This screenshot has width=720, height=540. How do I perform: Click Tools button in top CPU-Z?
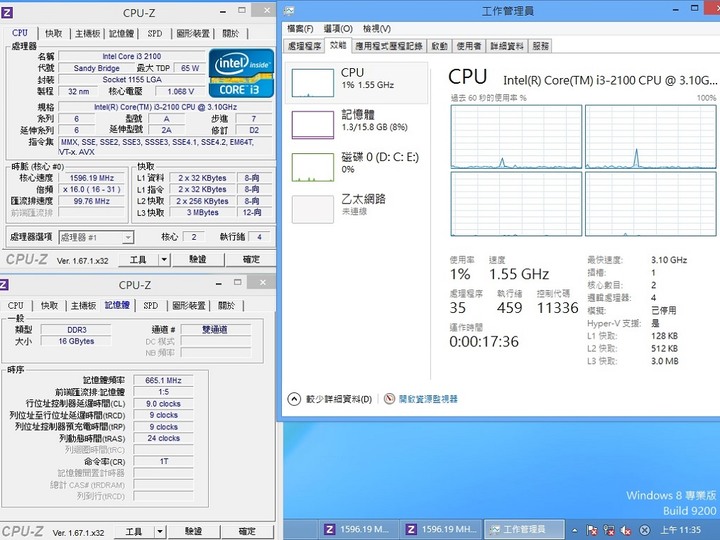pyautogui.click(x=138, y=260)
